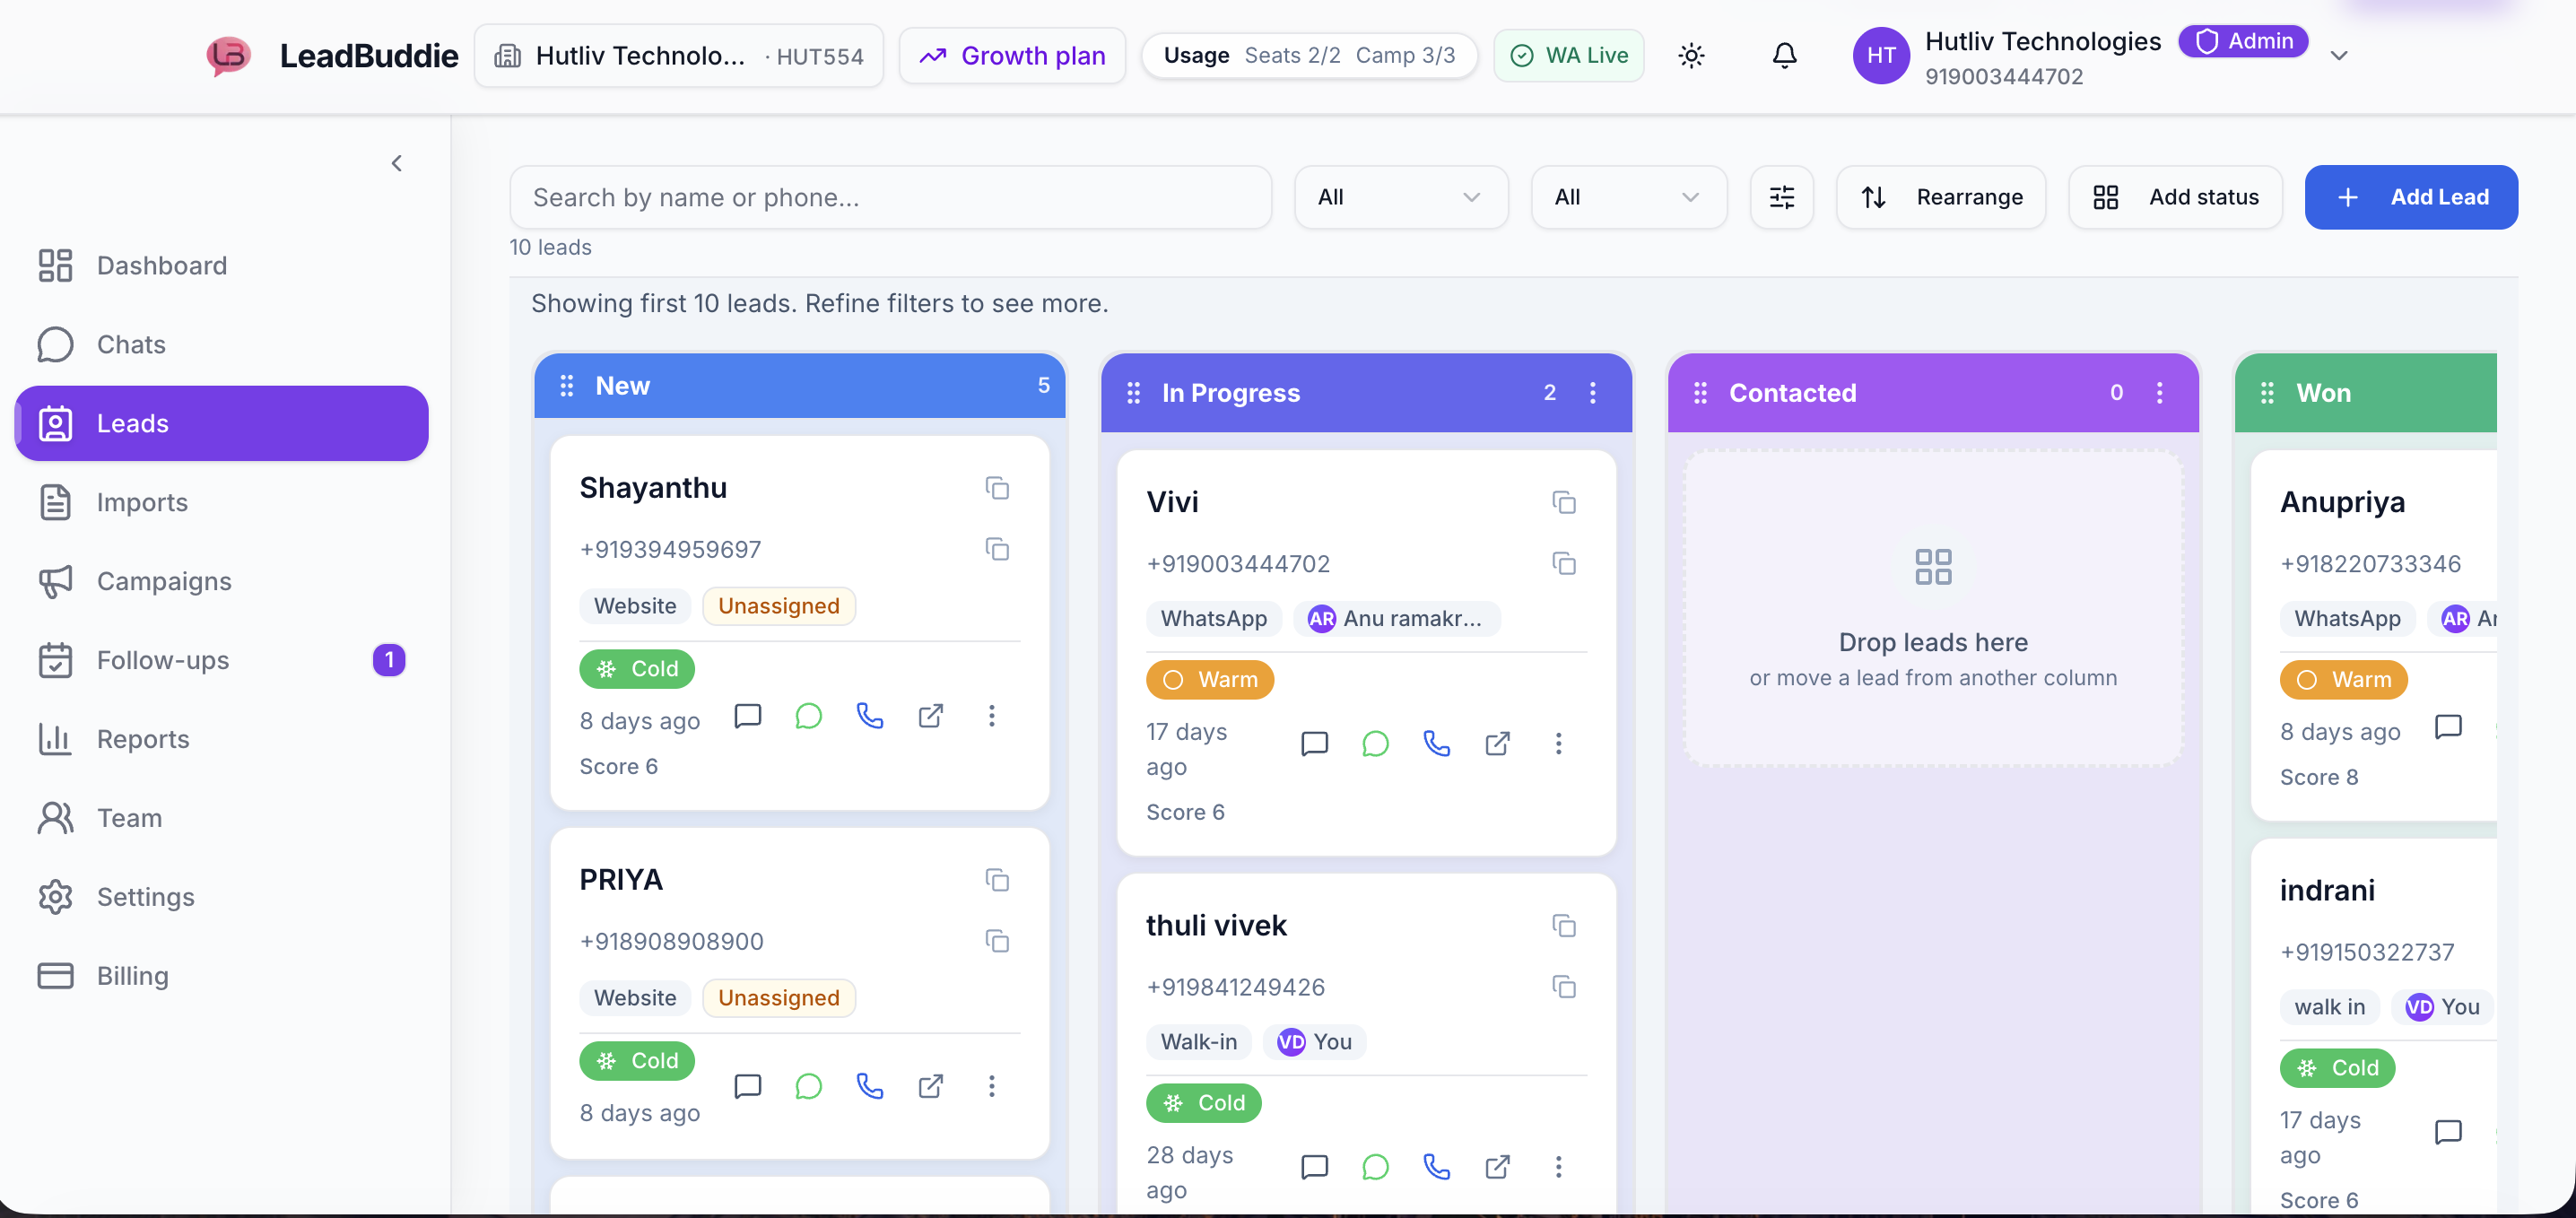
Task: Collapse the sidebar with chevron arrow
Action: 397,163
